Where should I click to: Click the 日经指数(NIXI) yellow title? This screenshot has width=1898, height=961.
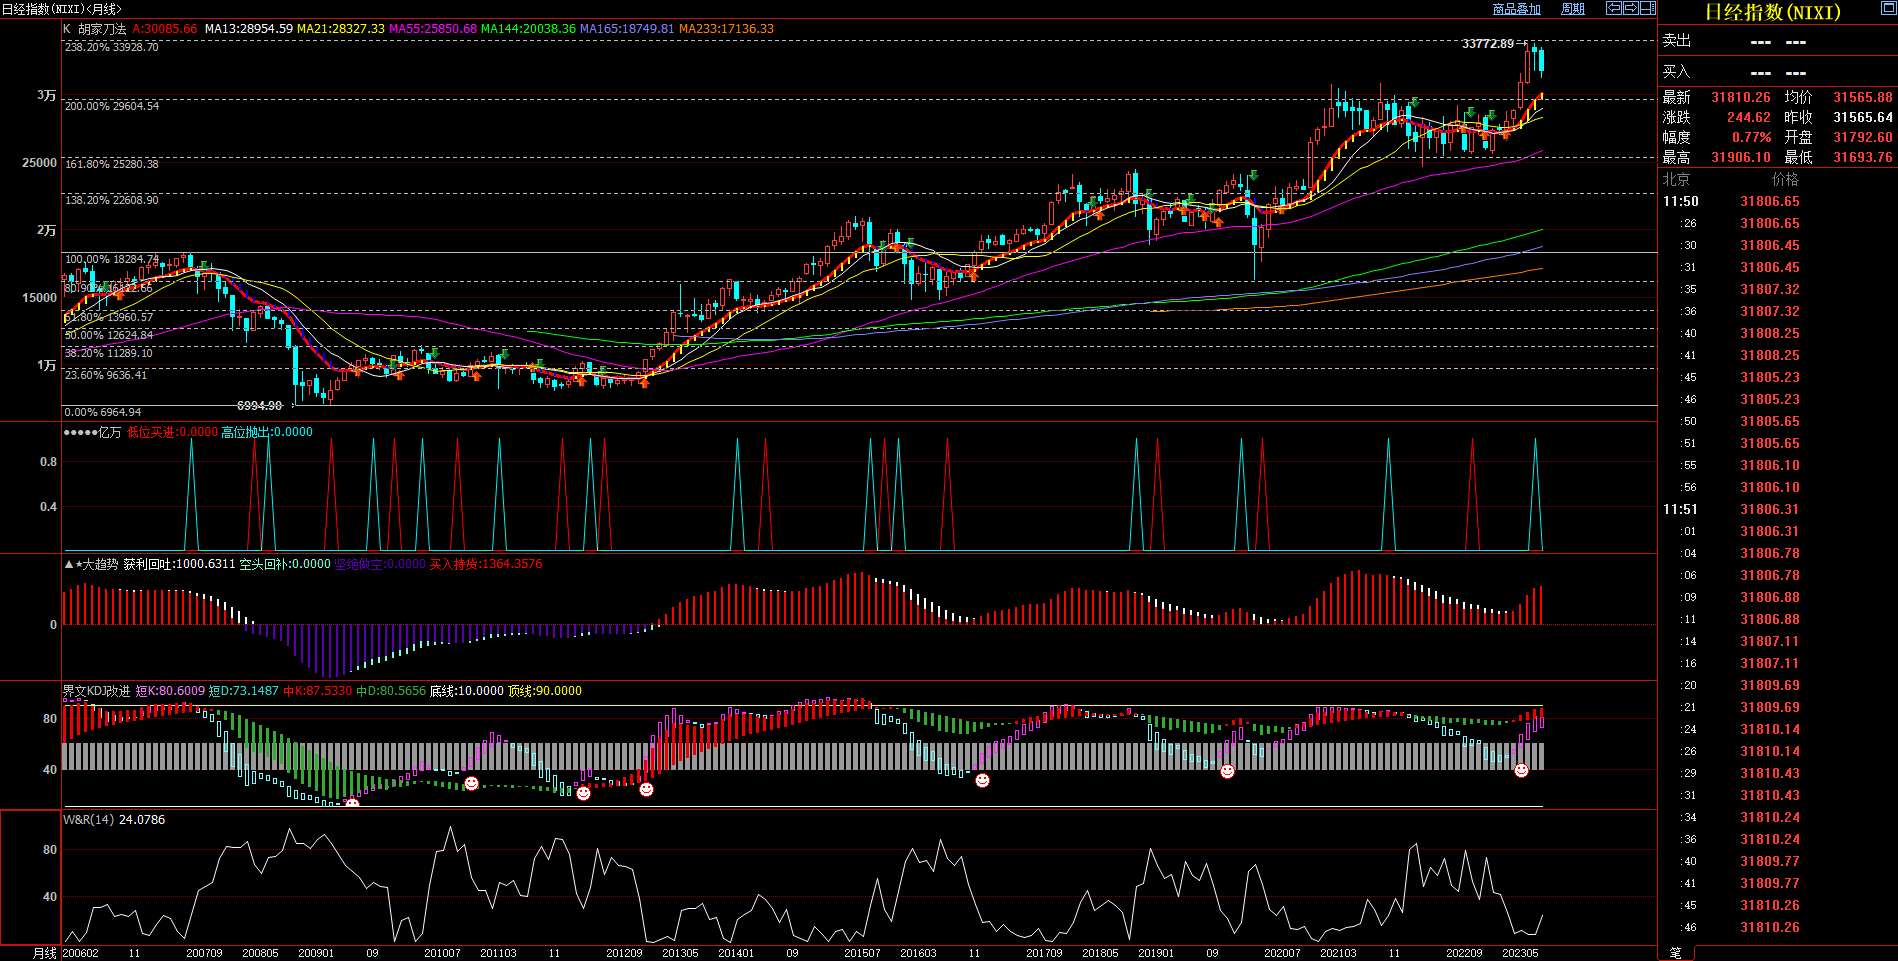[1772, 12]
